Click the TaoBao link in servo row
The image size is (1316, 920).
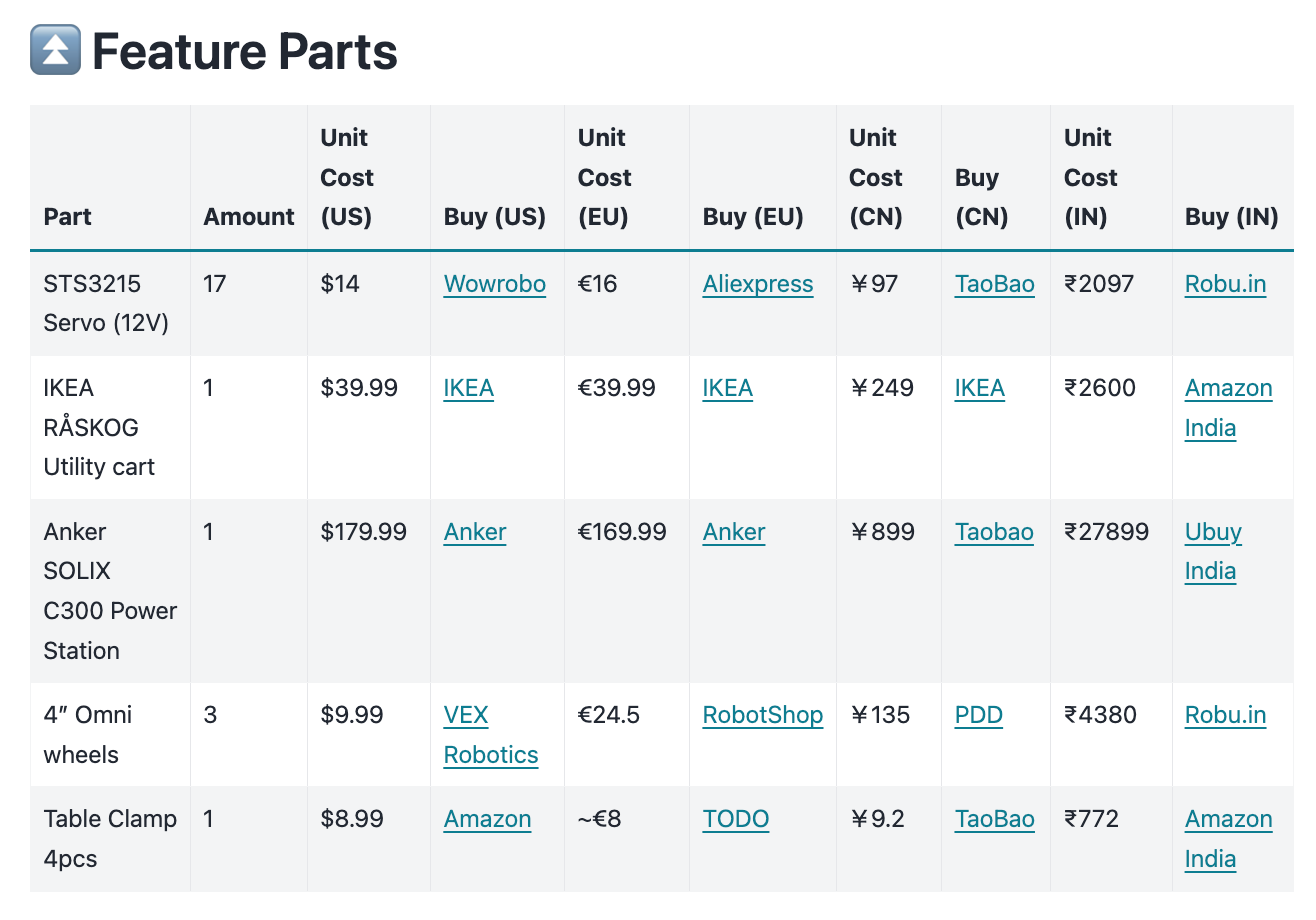pyautogui.click(x=994, y=284)
